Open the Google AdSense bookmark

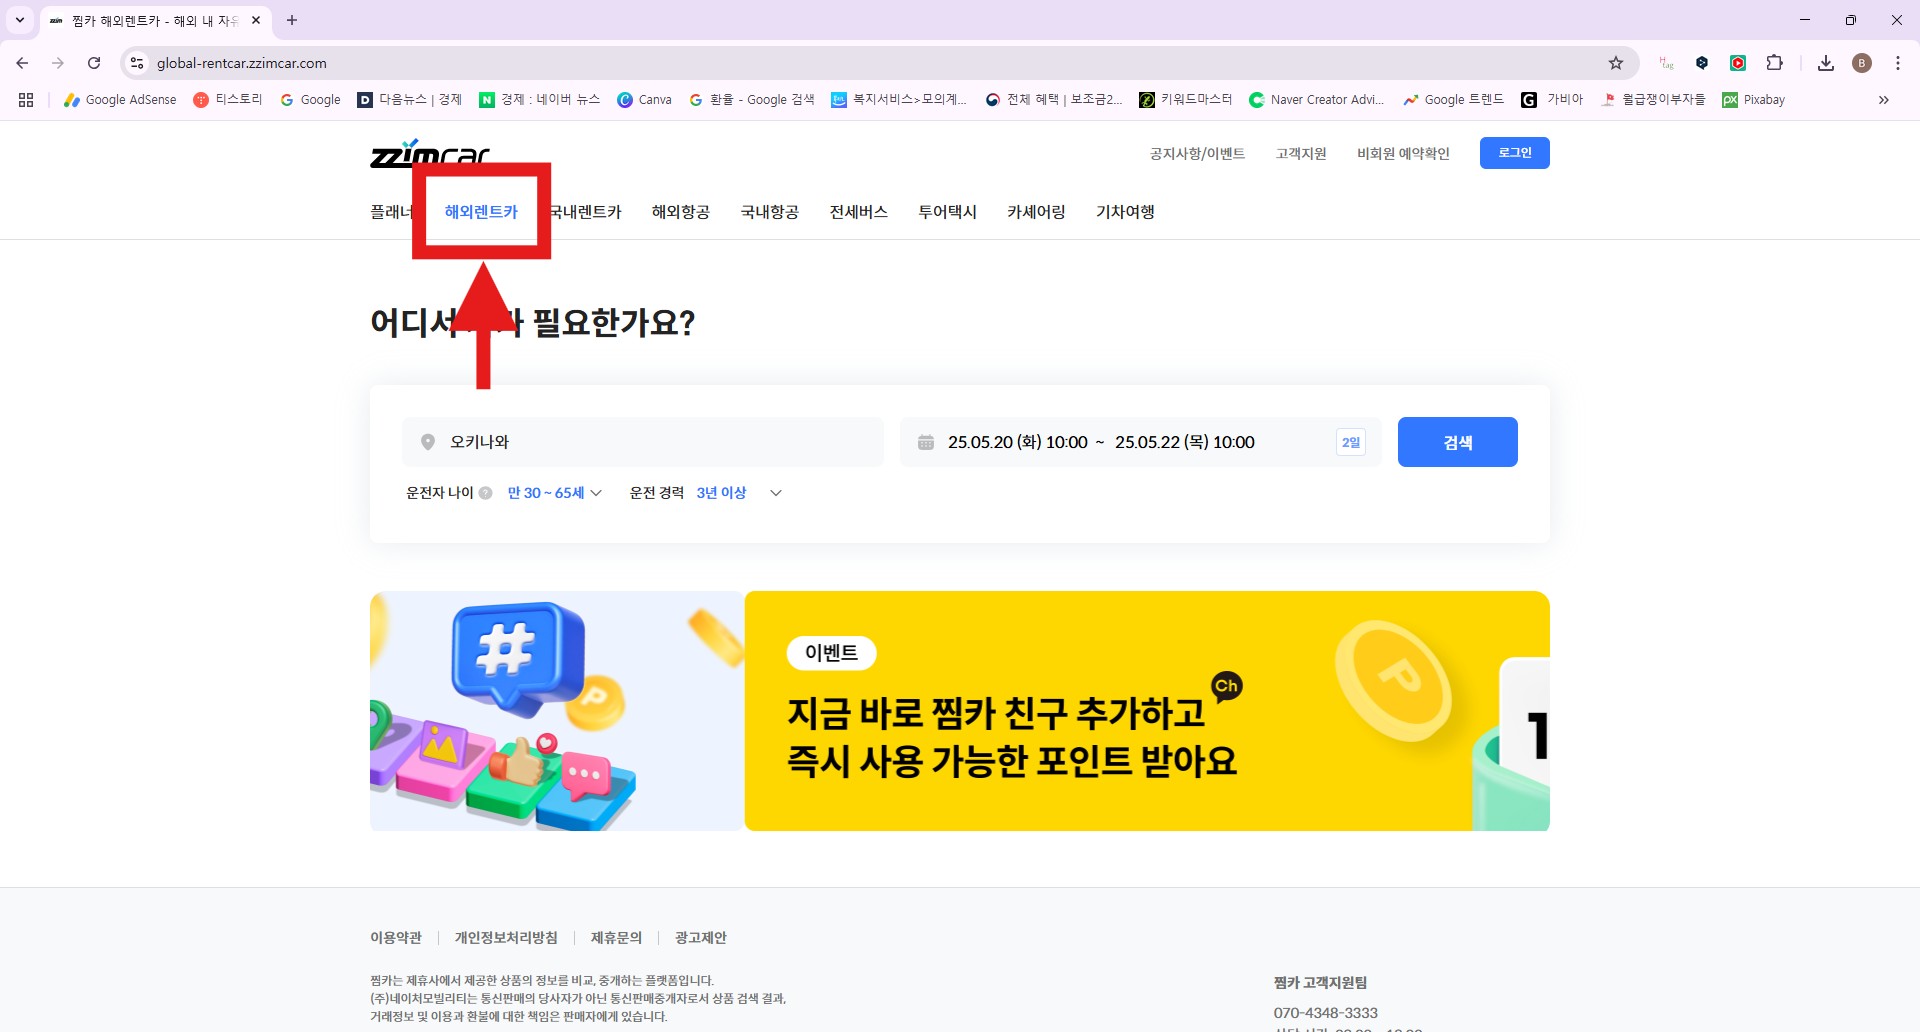coord(119,99)
